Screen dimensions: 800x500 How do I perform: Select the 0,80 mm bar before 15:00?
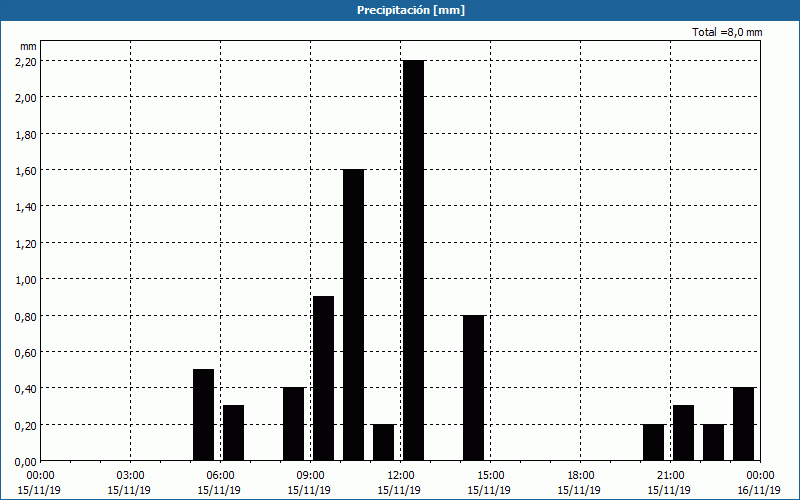click(x=473, y=388)
